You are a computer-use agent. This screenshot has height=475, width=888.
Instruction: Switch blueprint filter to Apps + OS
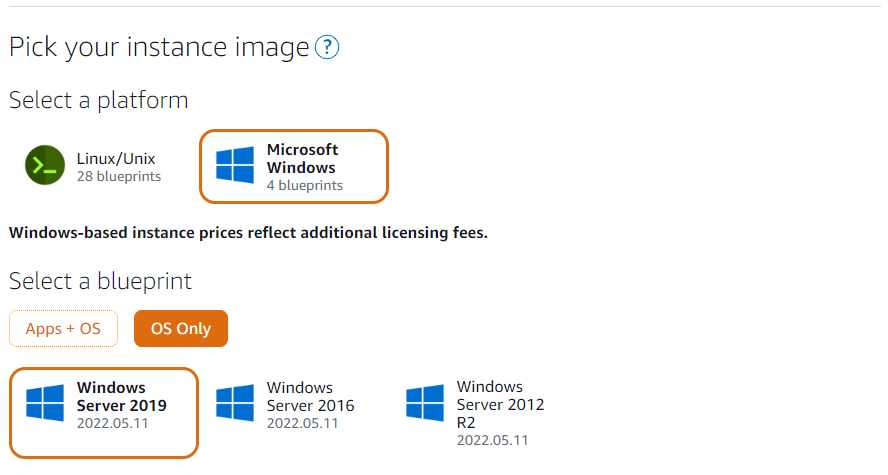pos(63,328)
